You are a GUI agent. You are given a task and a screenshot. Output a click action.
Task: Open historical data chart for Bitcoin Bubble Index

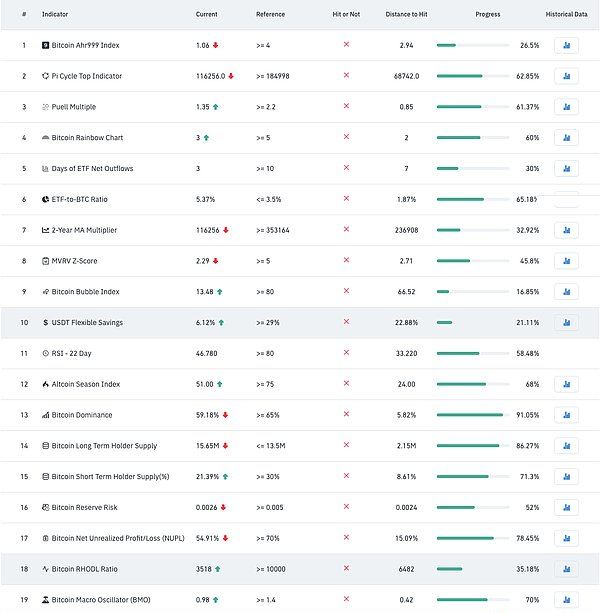566,292
